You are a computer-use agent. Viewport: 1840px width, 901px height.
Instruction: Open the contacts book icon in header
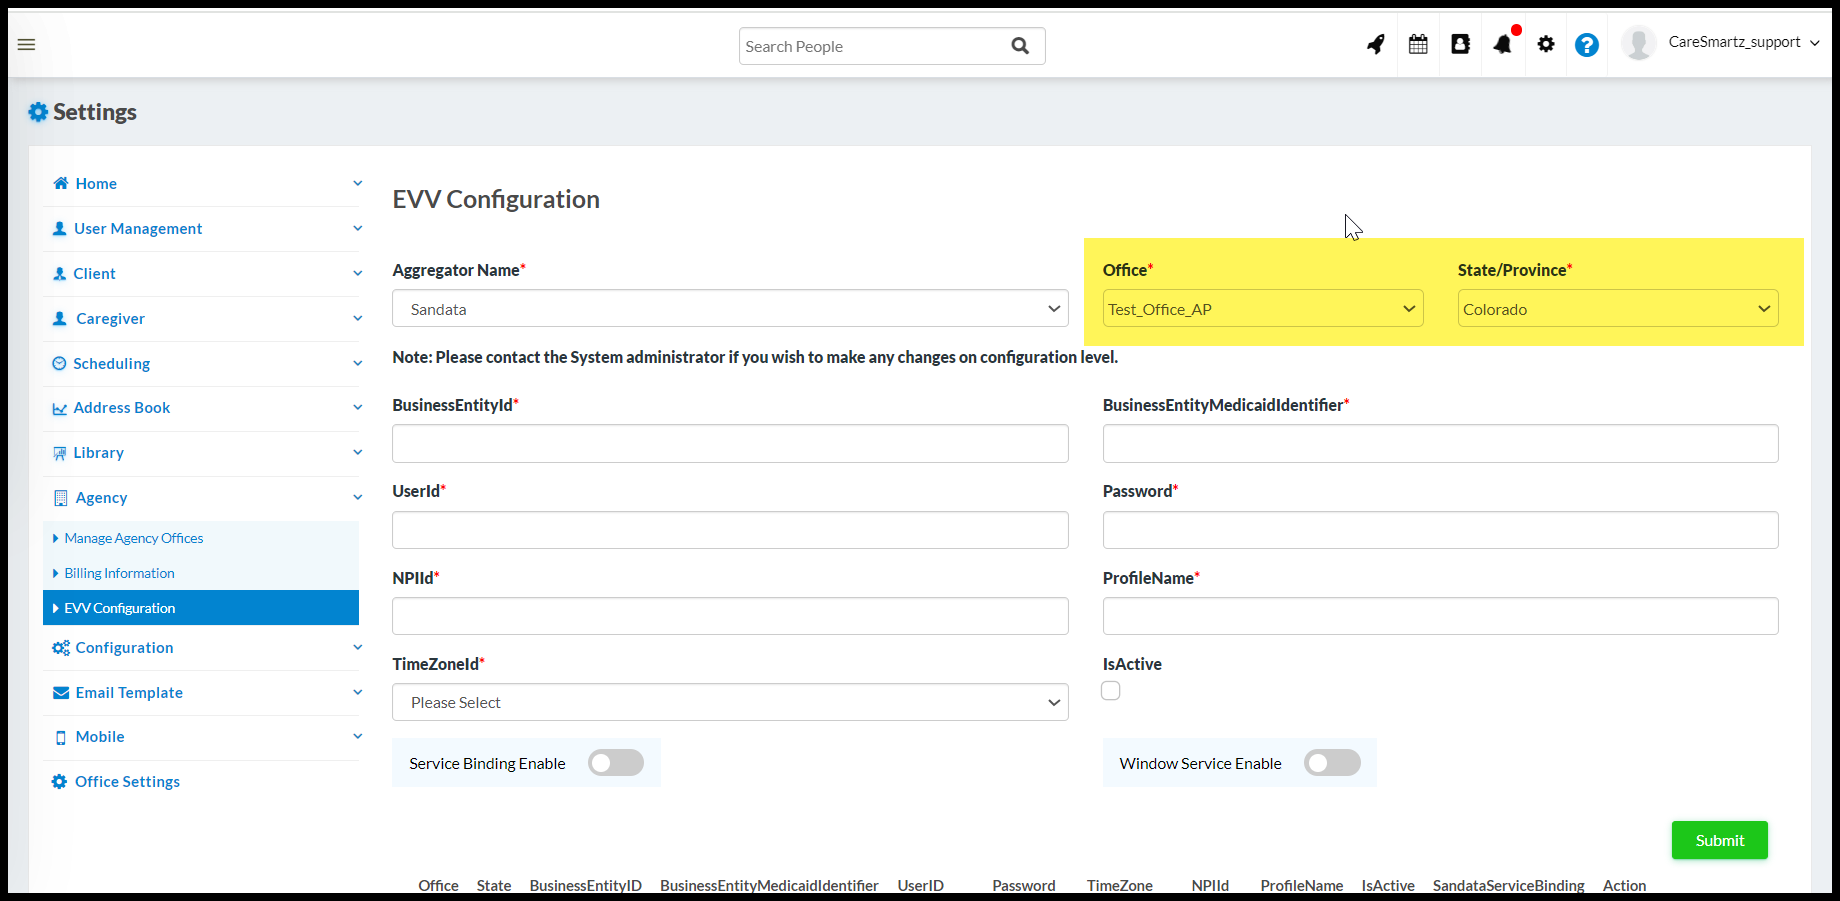coord(1460,44)
